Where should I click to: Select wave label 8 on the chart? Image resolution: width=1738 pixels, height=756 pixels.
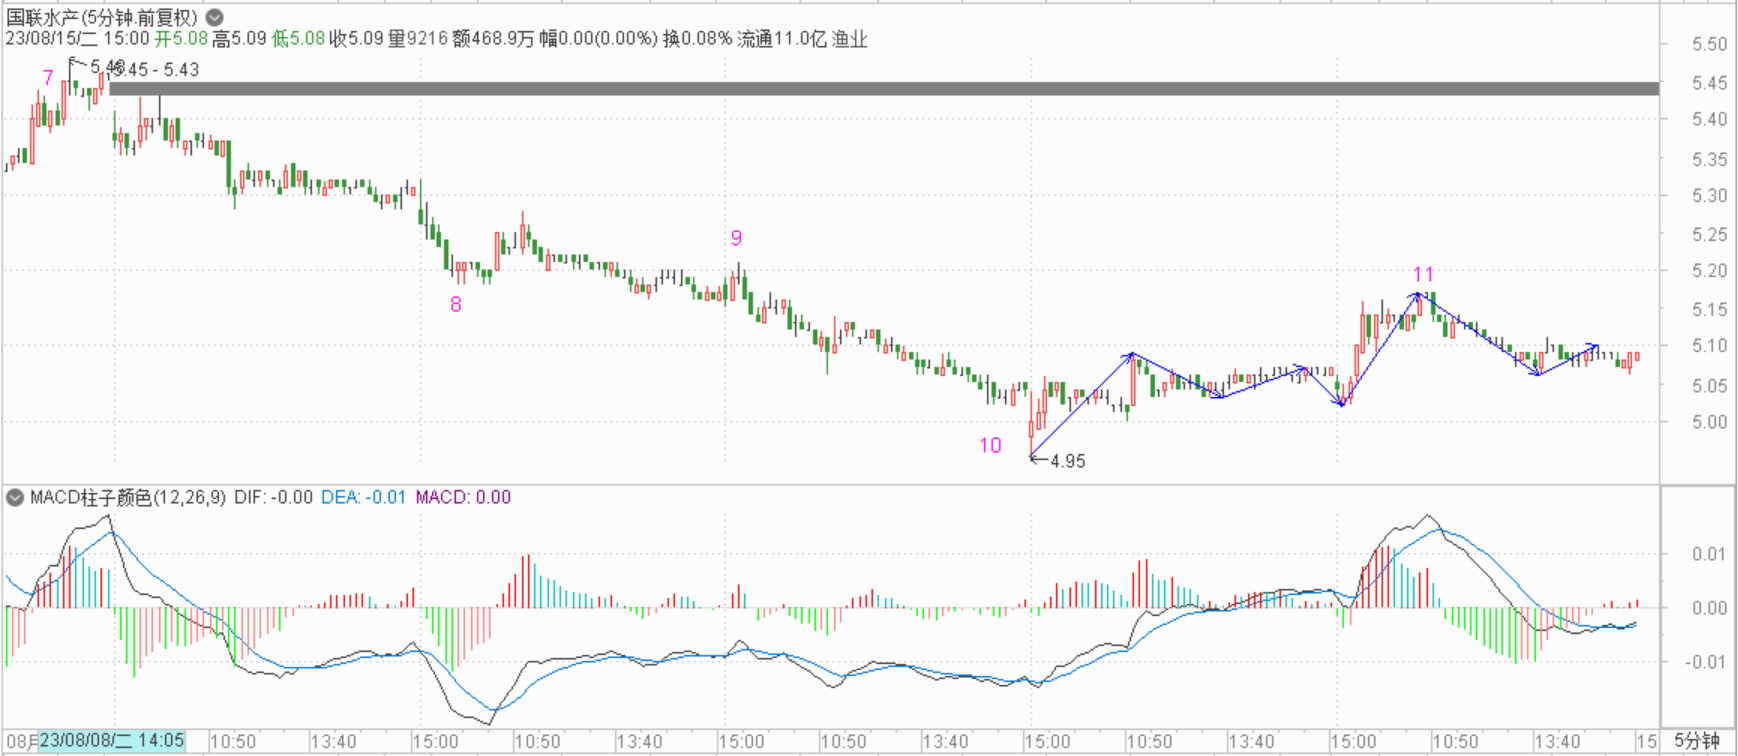click(456, 304)
